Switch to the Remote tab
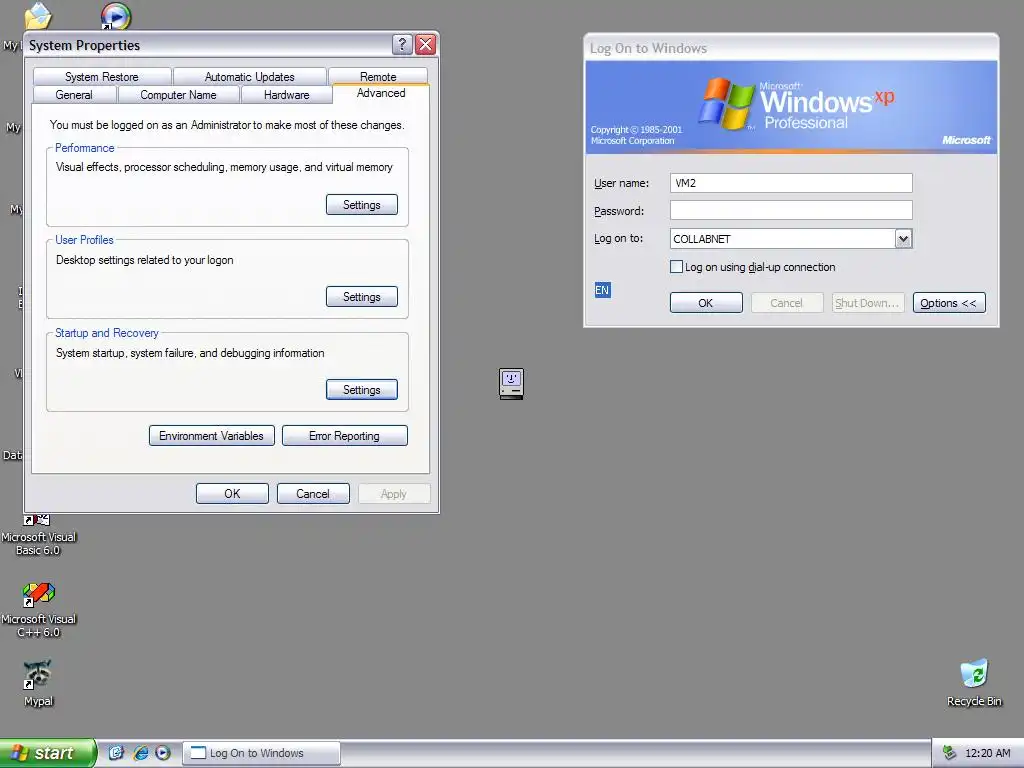Screen dimensions: 1024x768 pos(378,76)
